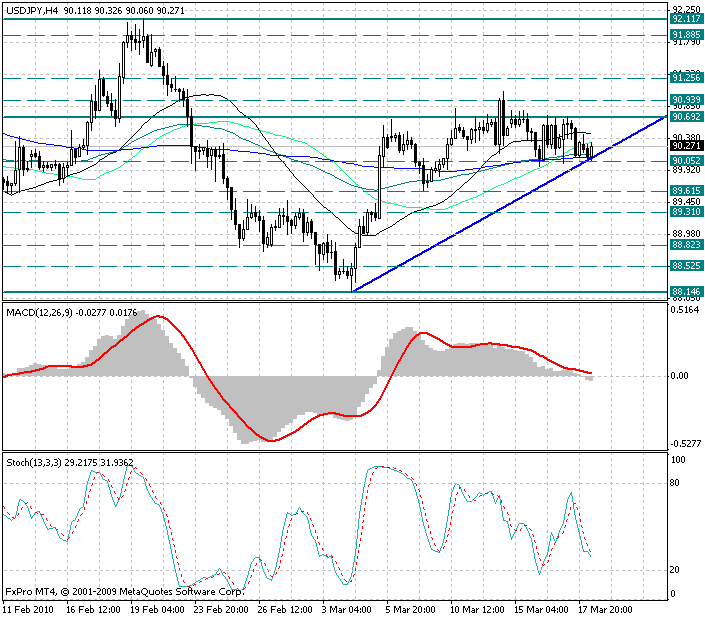Click the 16 Feb 12:00 time label
705x617 pixels.
[x=94, y=610]
